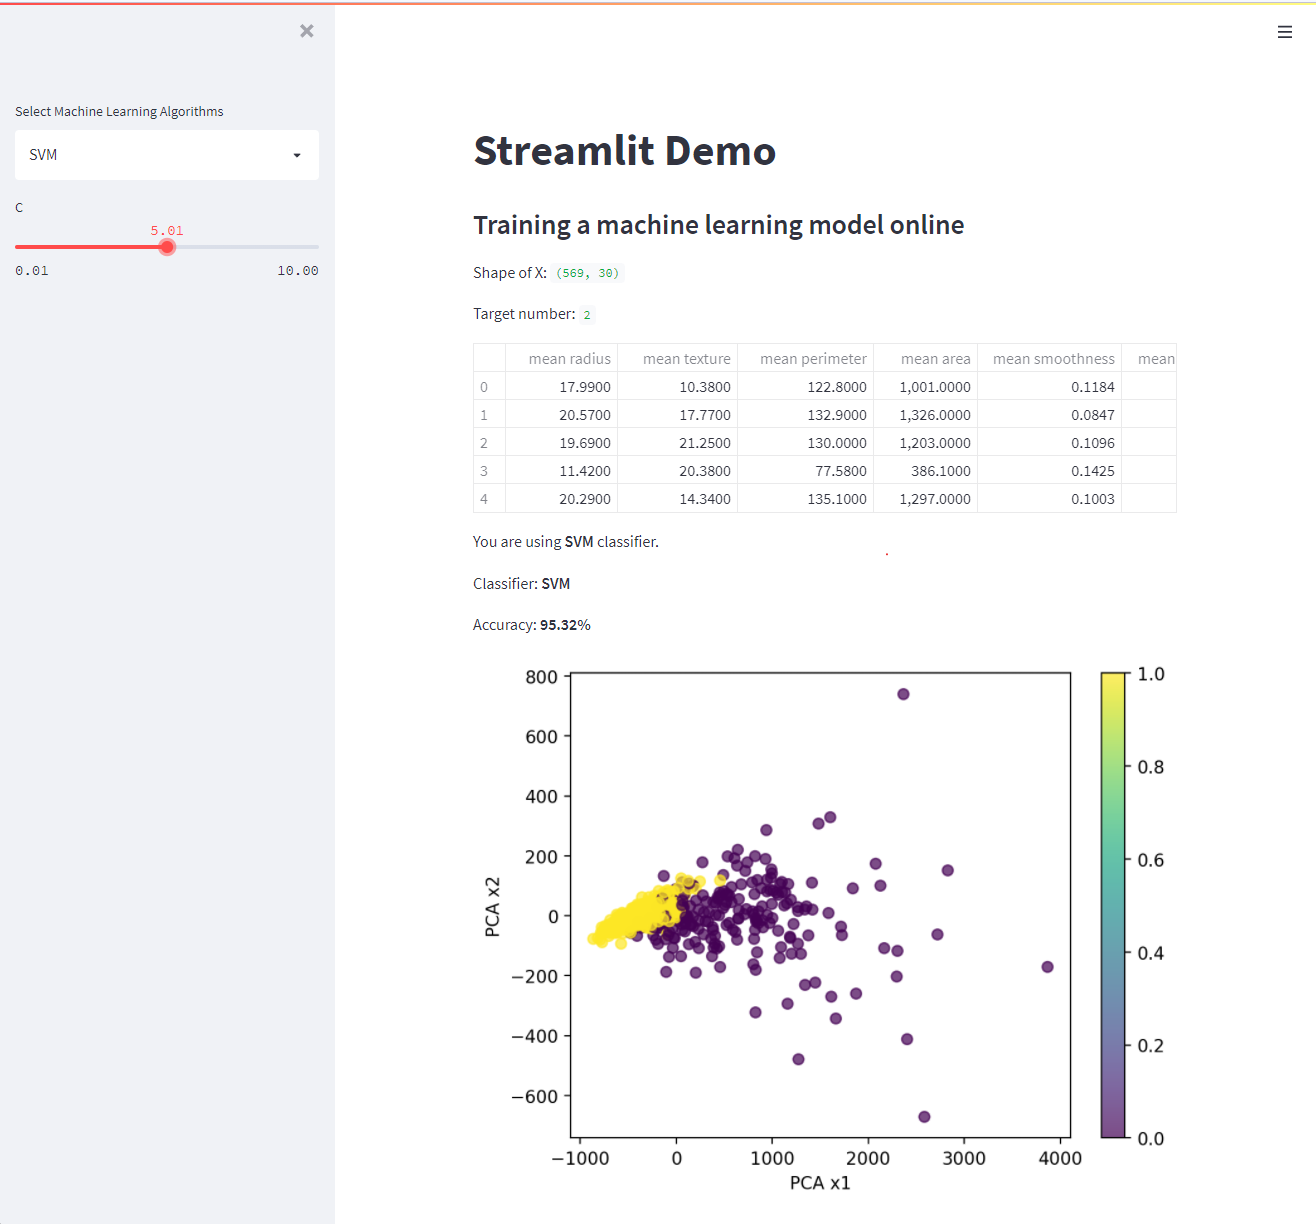Click the cell with value 1,326.0000
The height and width of the screenshot is (1224, 1316).
(x=926, y=415)
